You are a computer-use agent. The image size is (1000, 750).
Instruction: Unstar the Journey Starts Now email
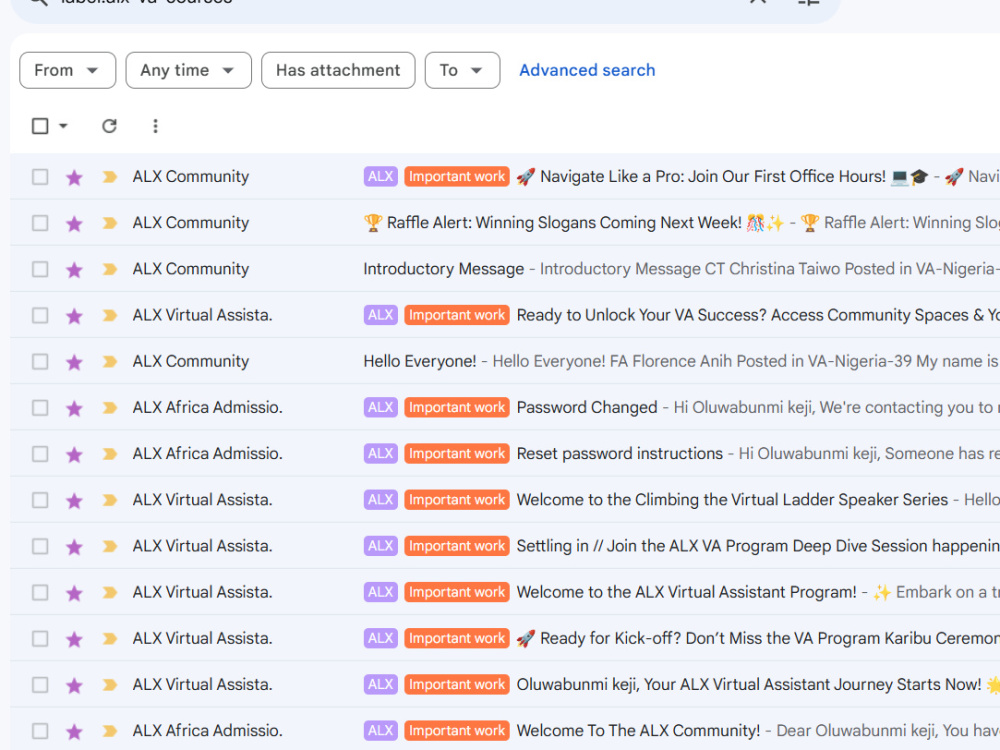74,685
